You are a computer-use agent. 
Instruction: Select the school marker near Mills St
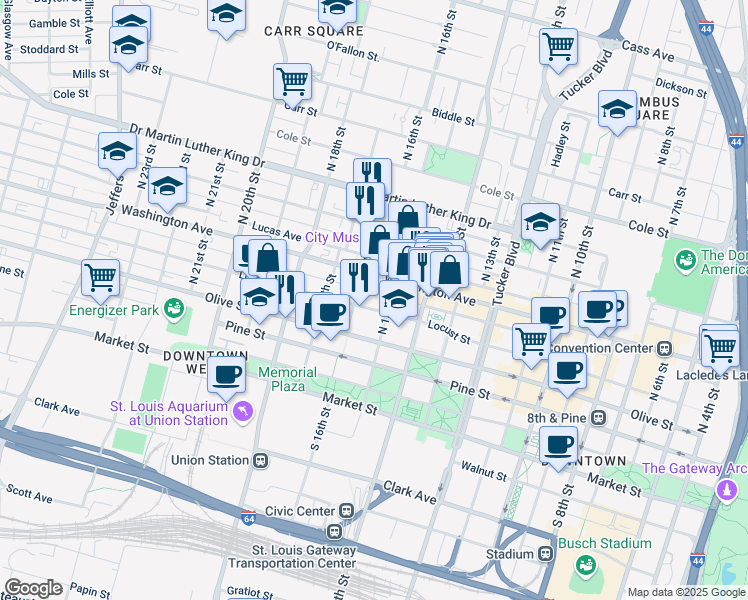128,46
